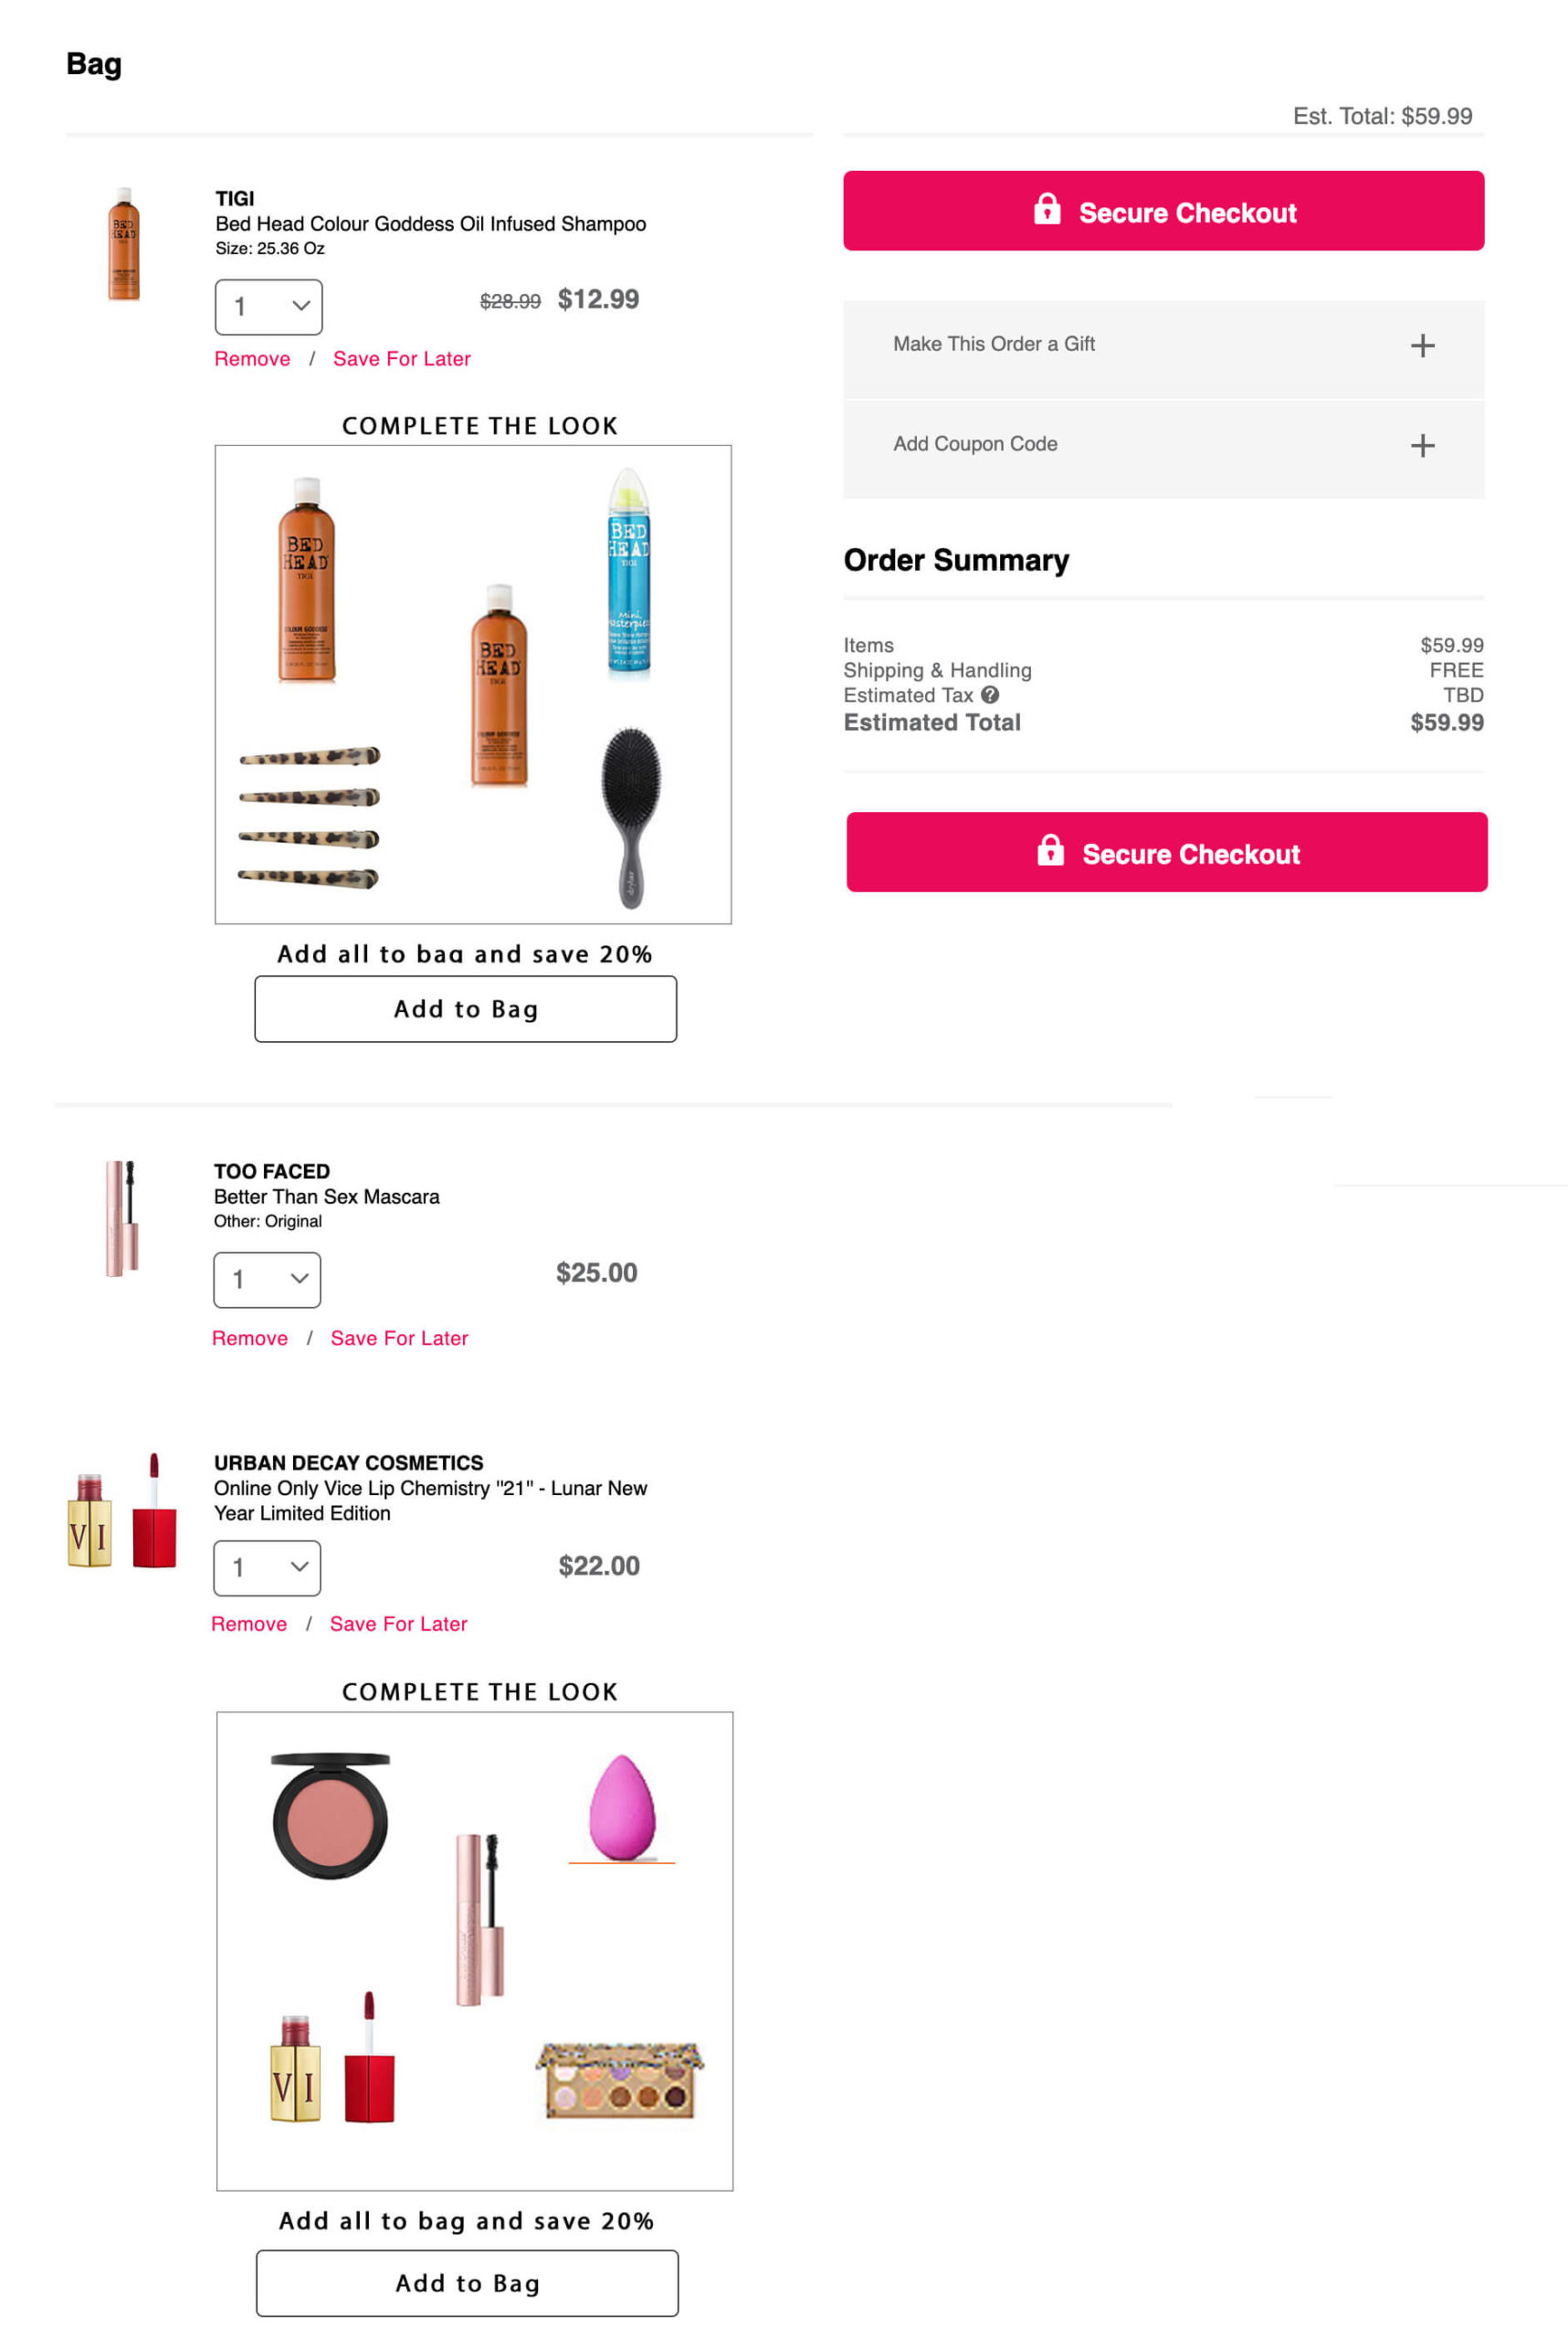Open the TIGI shampoo product thumbnail

(x=124, y=244)
